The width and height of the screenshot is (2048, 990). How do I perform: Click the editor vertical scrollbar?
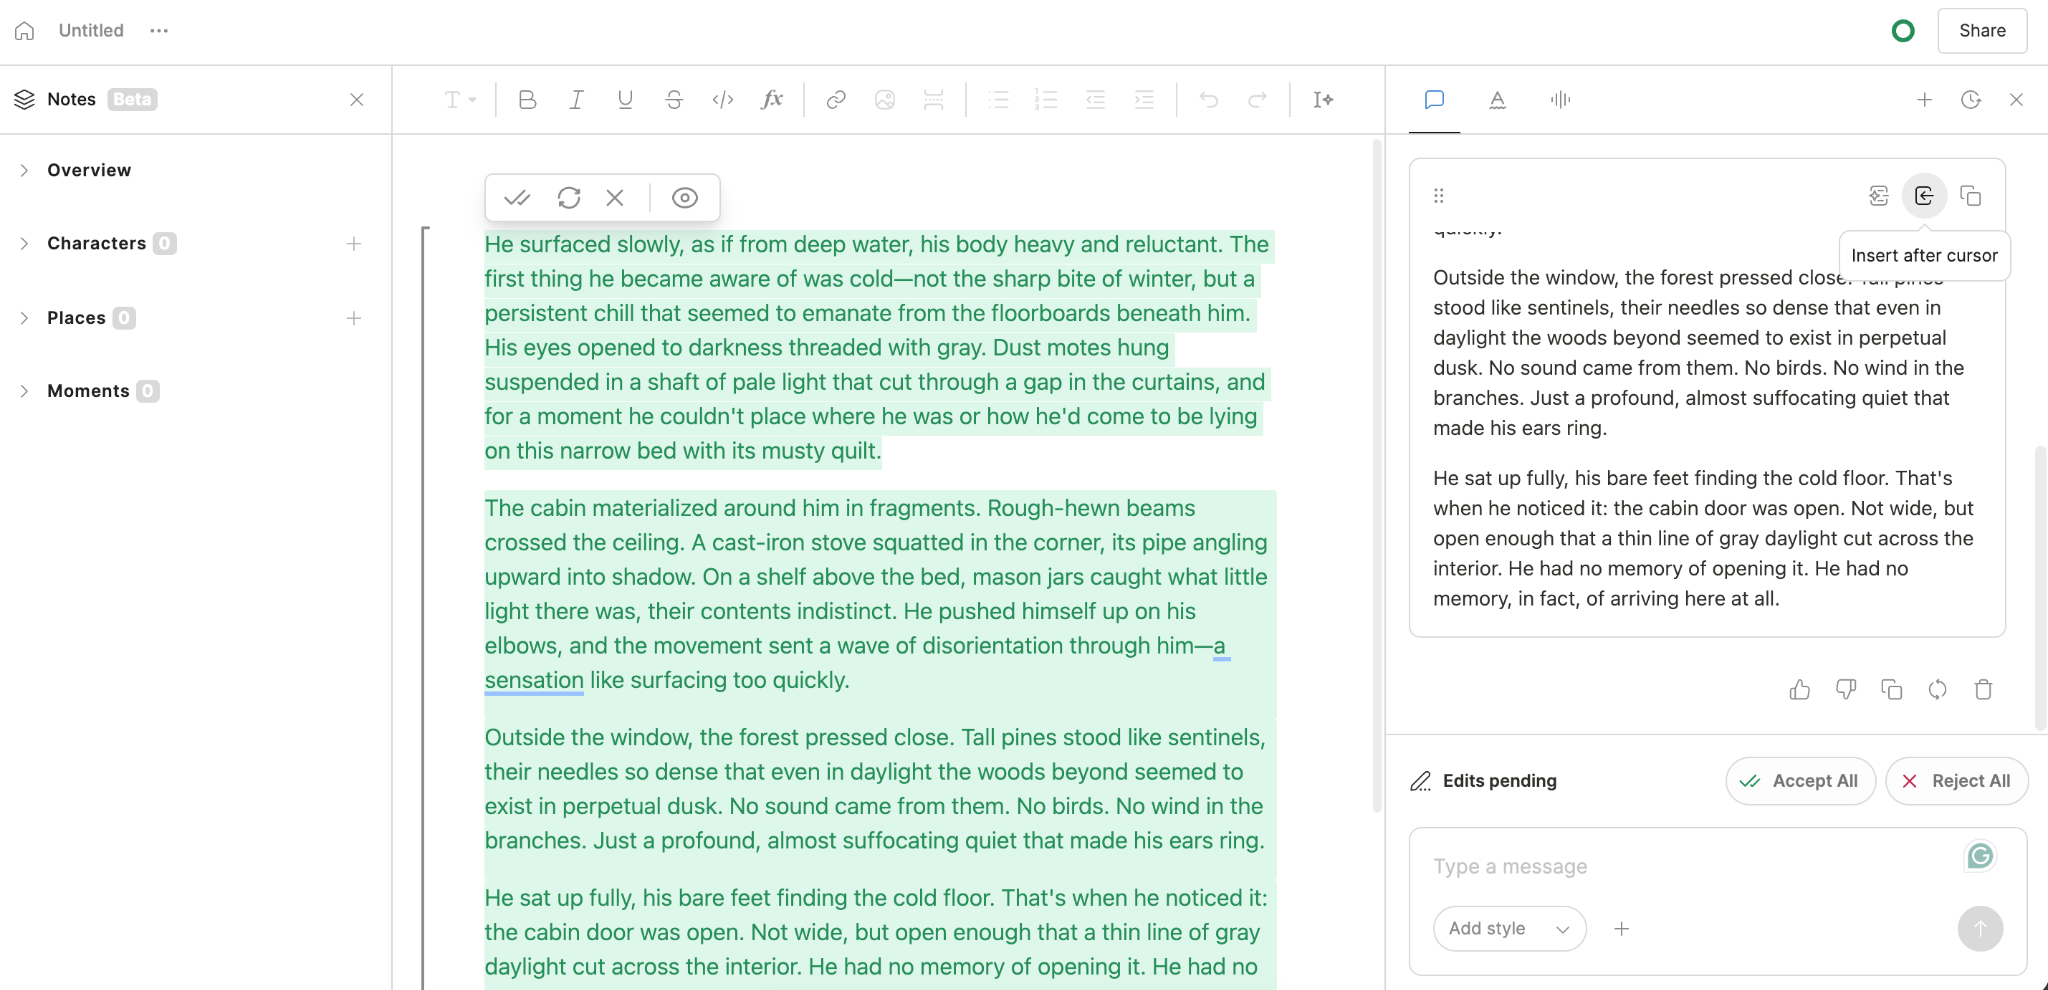[x=1377, y=475]
